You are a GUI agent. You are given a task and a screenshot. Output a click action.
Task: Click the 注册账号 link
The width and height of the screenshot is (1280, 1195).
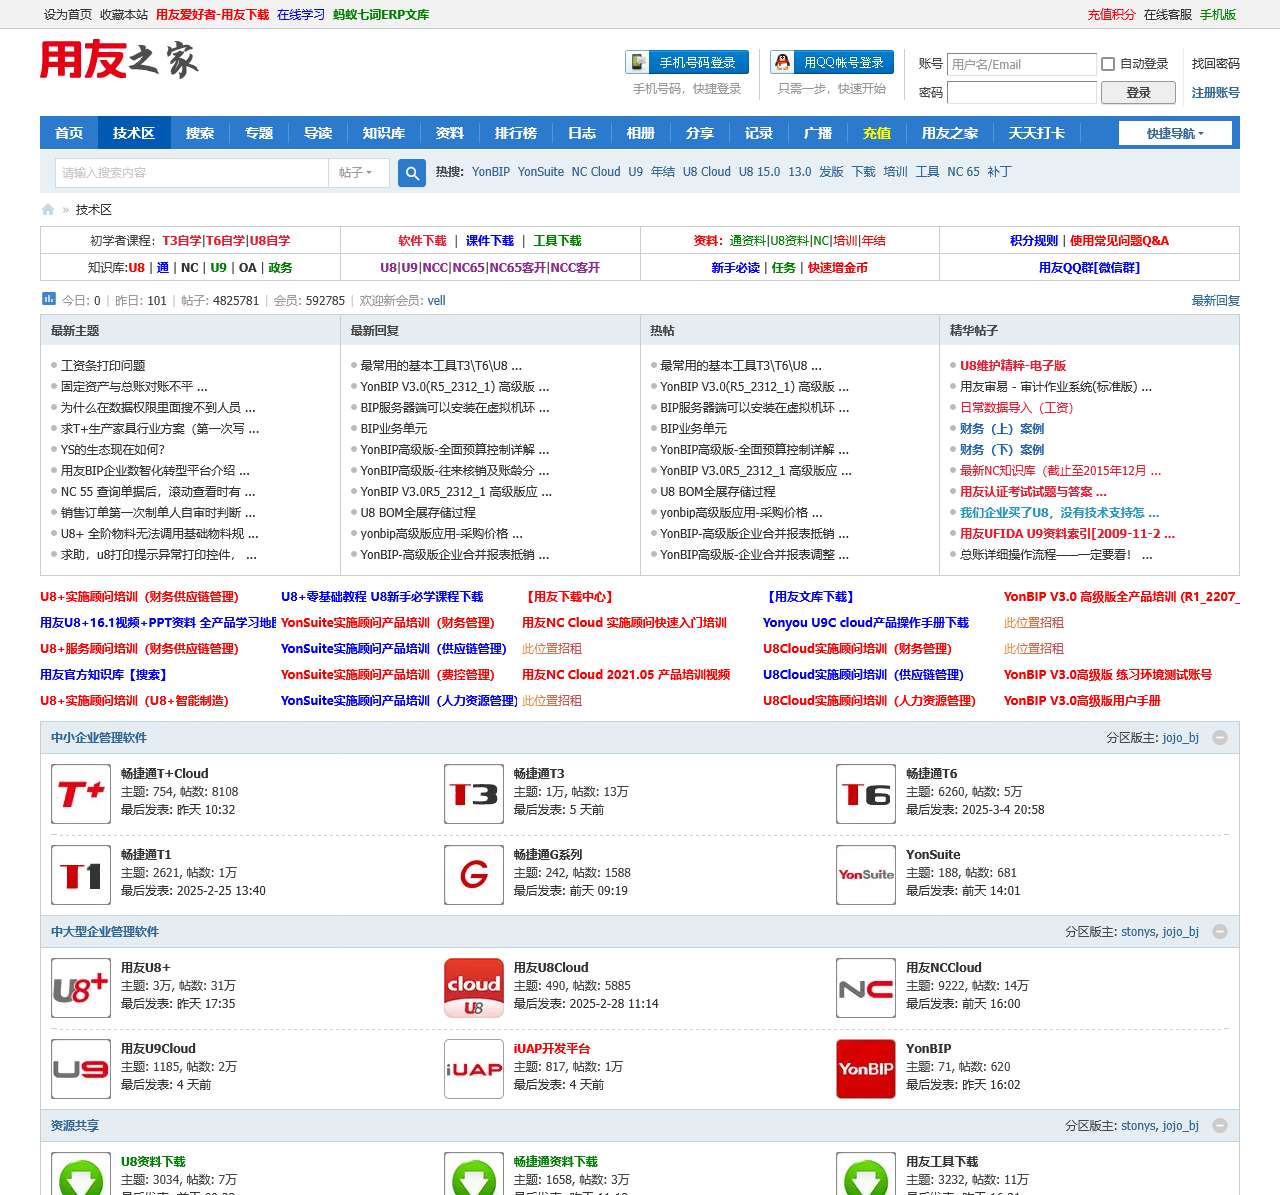1216,93
